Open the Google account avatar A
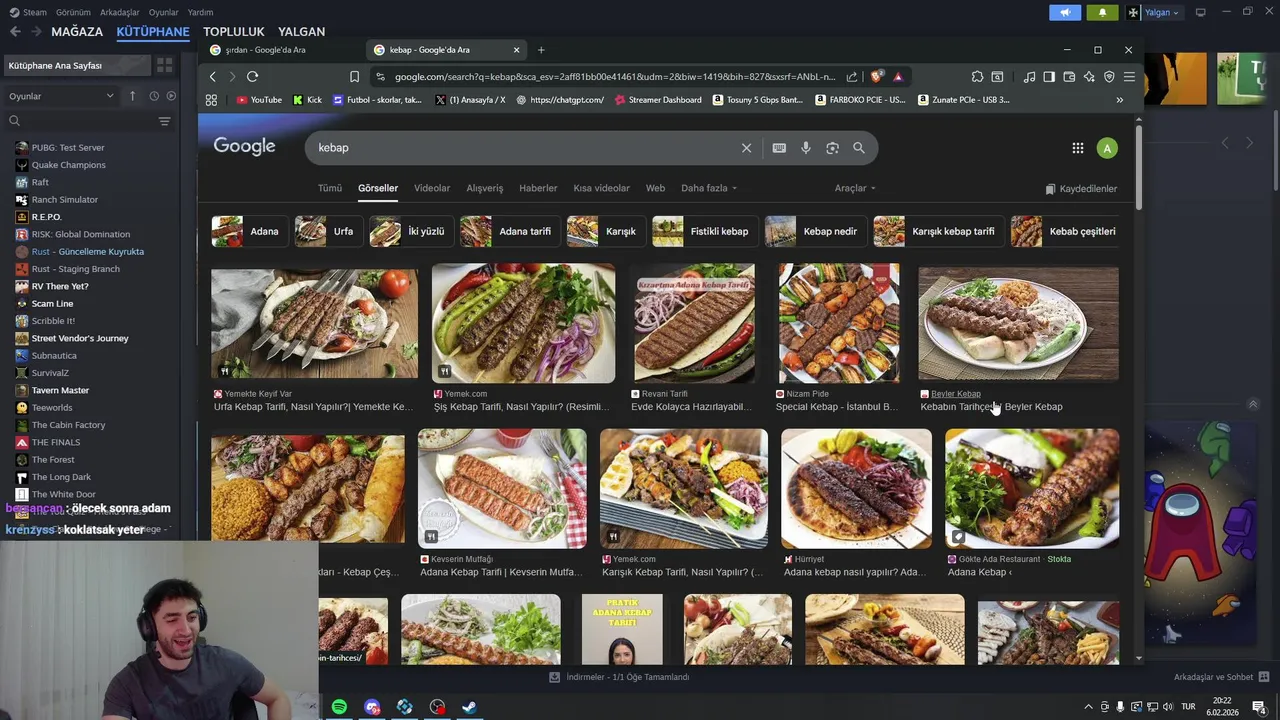1280x720 pixels. pyautogui.click(x=1106, y=148)
